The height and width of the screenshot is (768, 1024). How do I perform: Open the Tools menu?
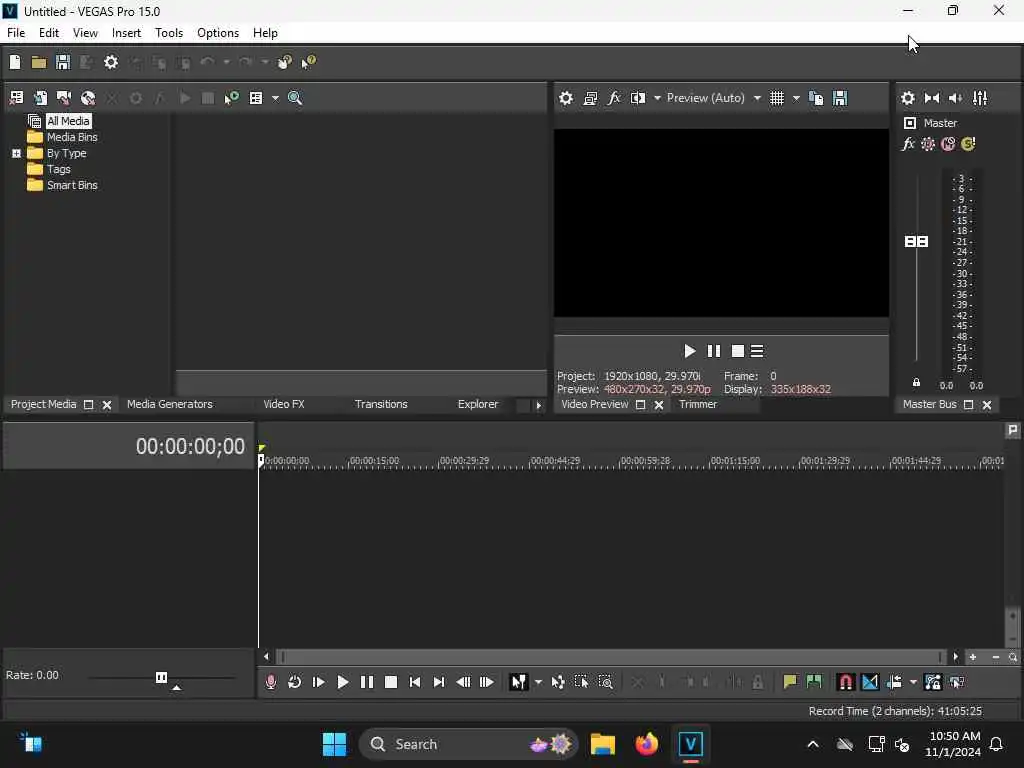pos(169,33)
